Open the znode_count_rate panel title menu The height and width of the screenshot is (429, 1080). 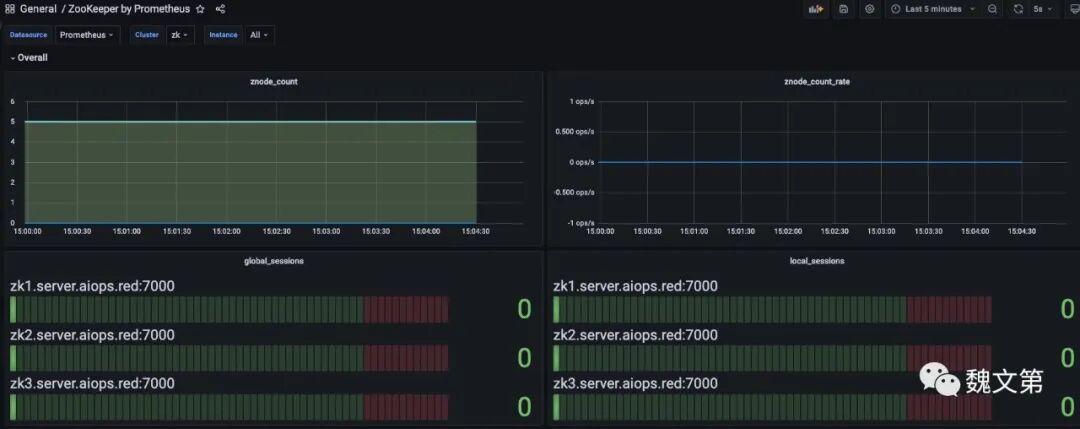816,81
